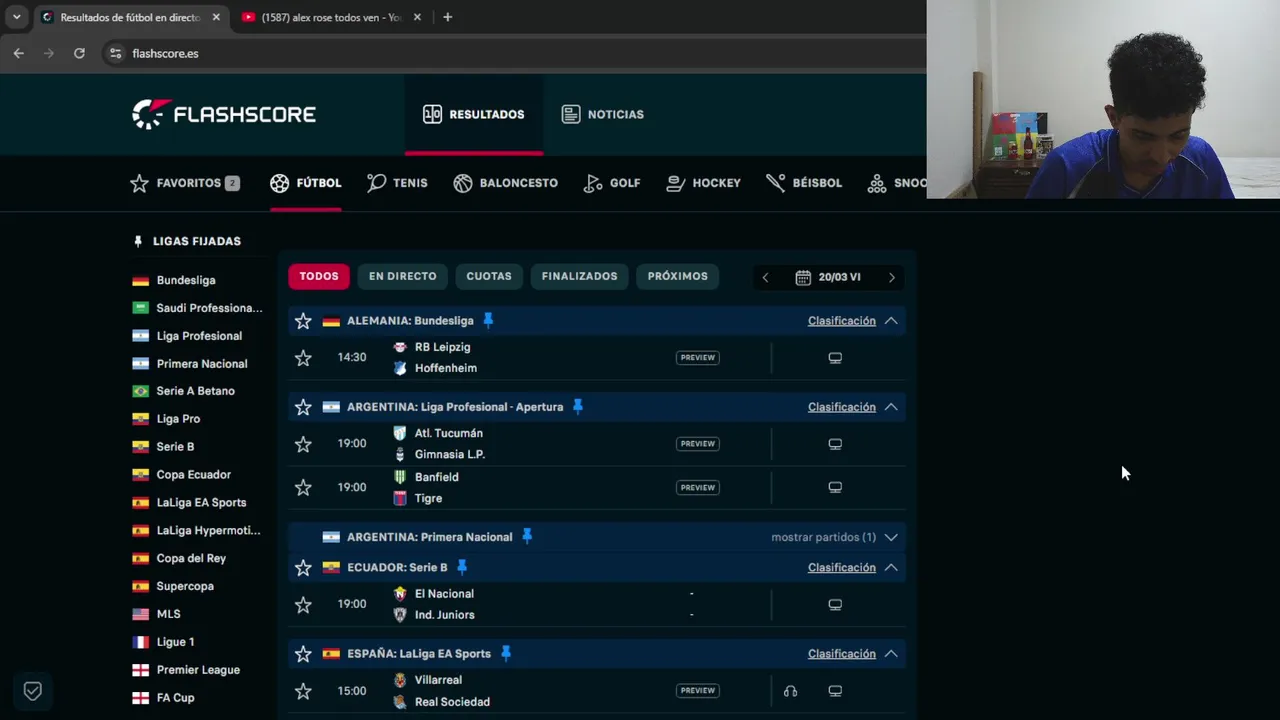Open the calendar date picker 20/03 VI
The image size is (1280, 720).
click(828, 277)
